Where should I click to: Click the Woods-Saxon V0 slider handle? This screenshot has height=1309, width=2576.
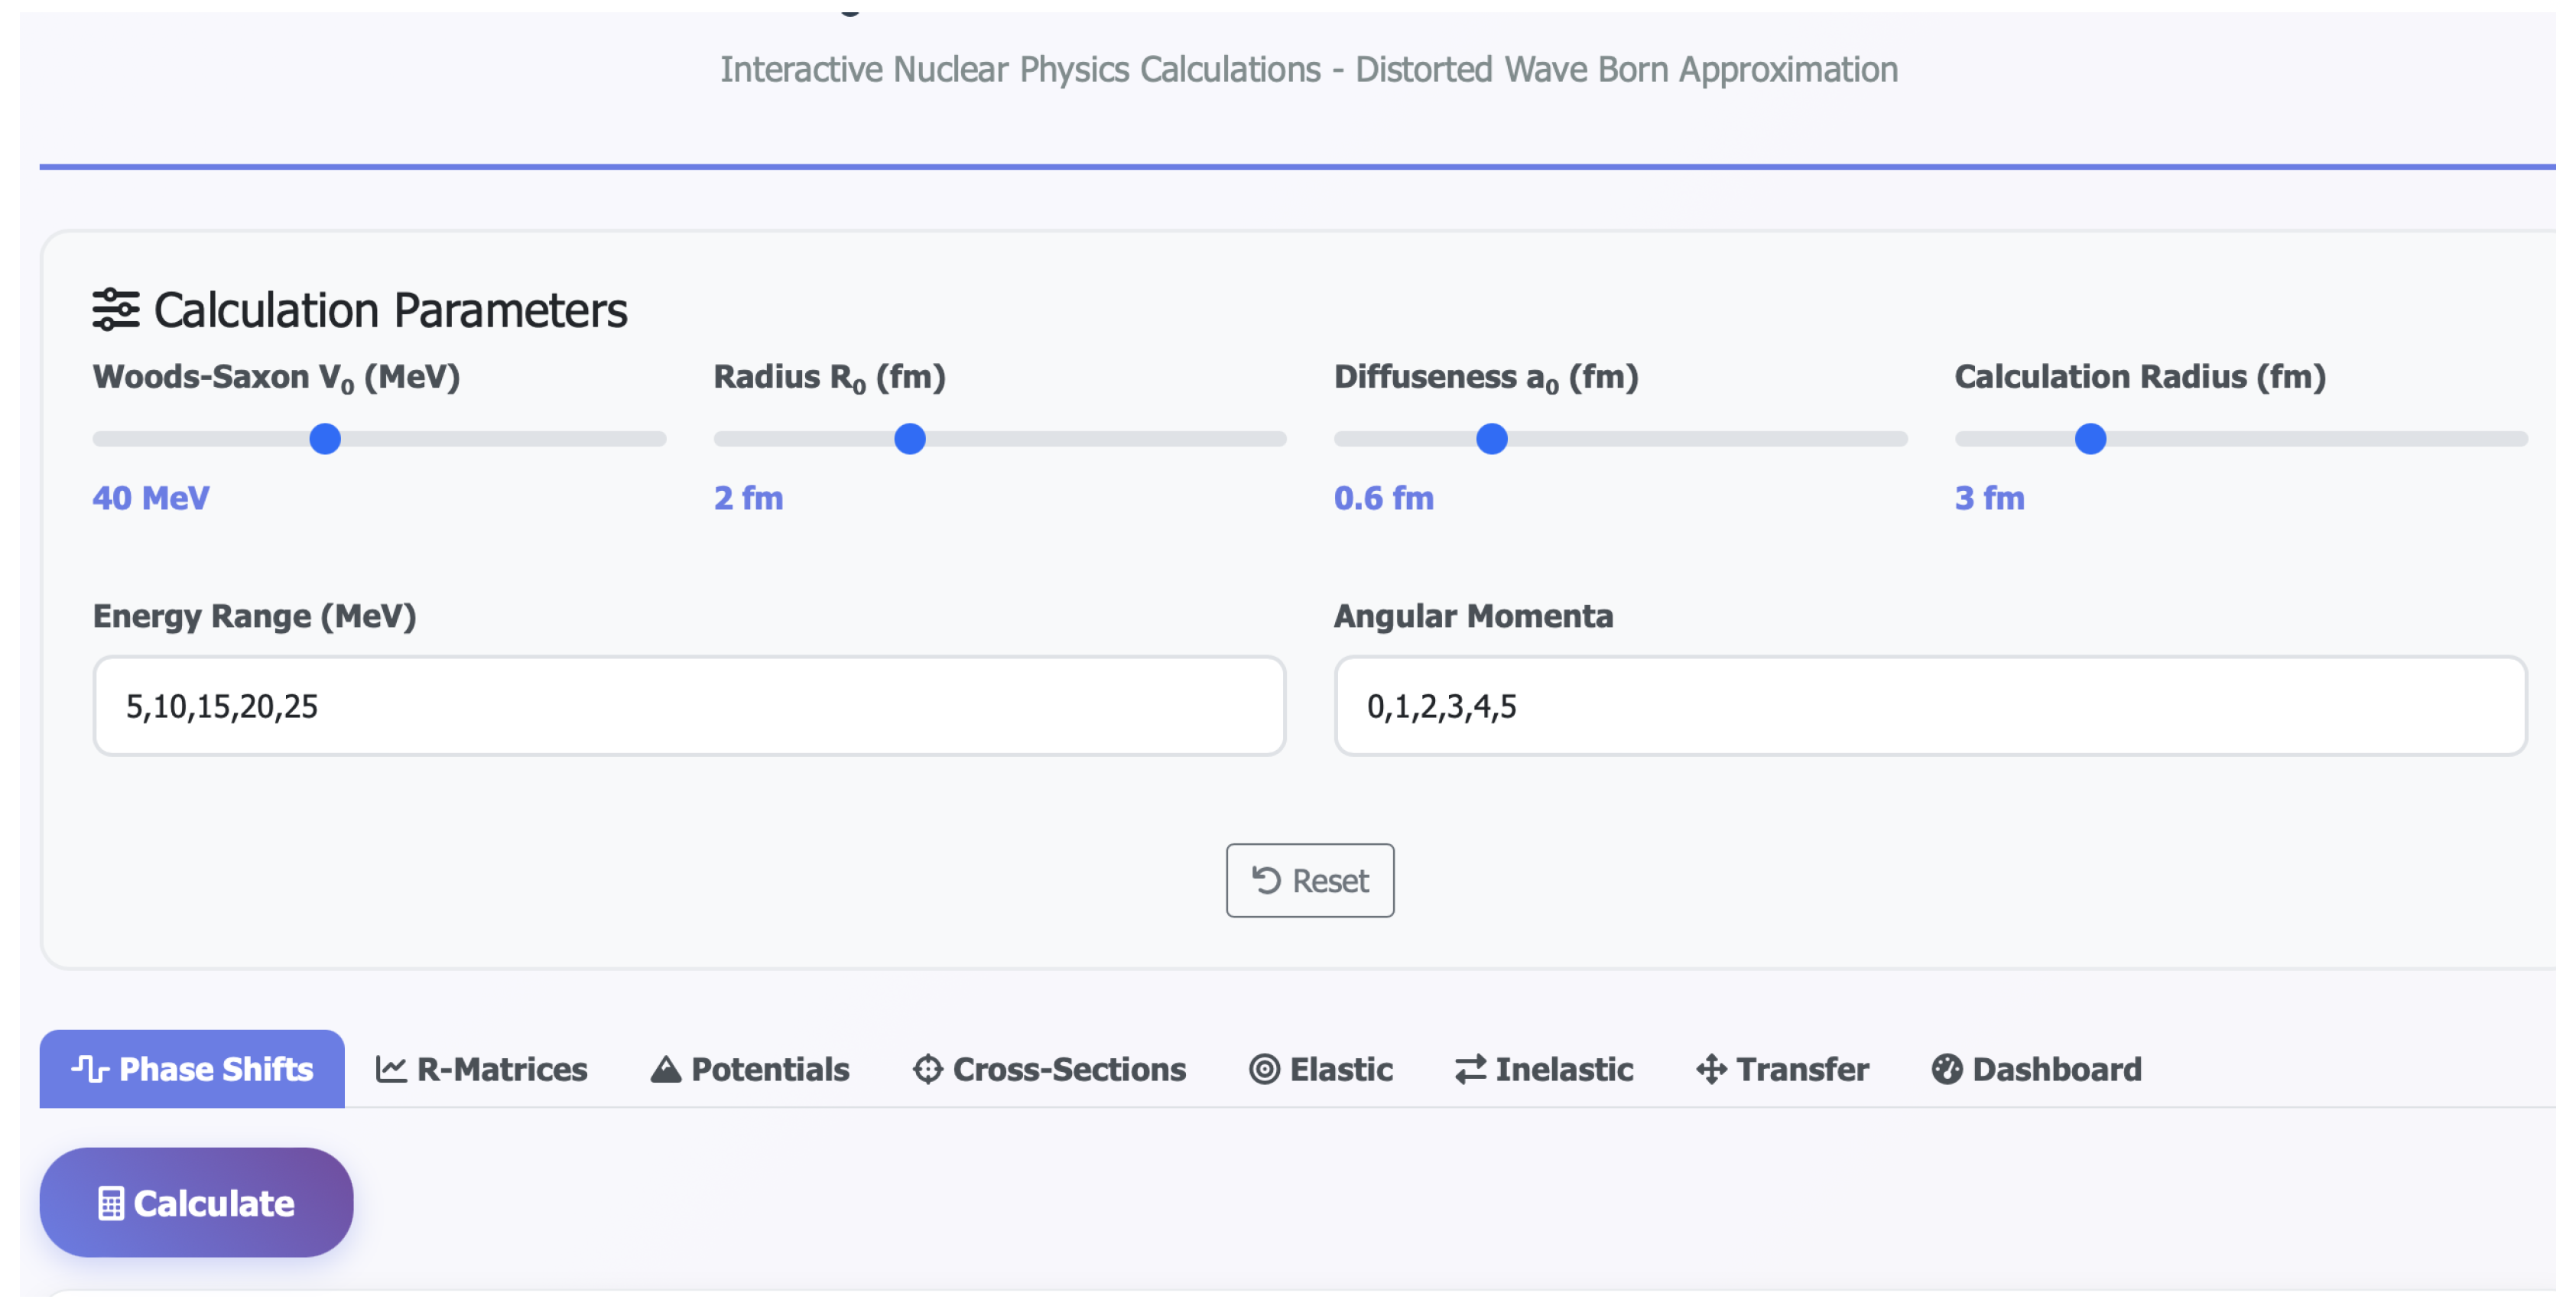[x=325, y=439]
